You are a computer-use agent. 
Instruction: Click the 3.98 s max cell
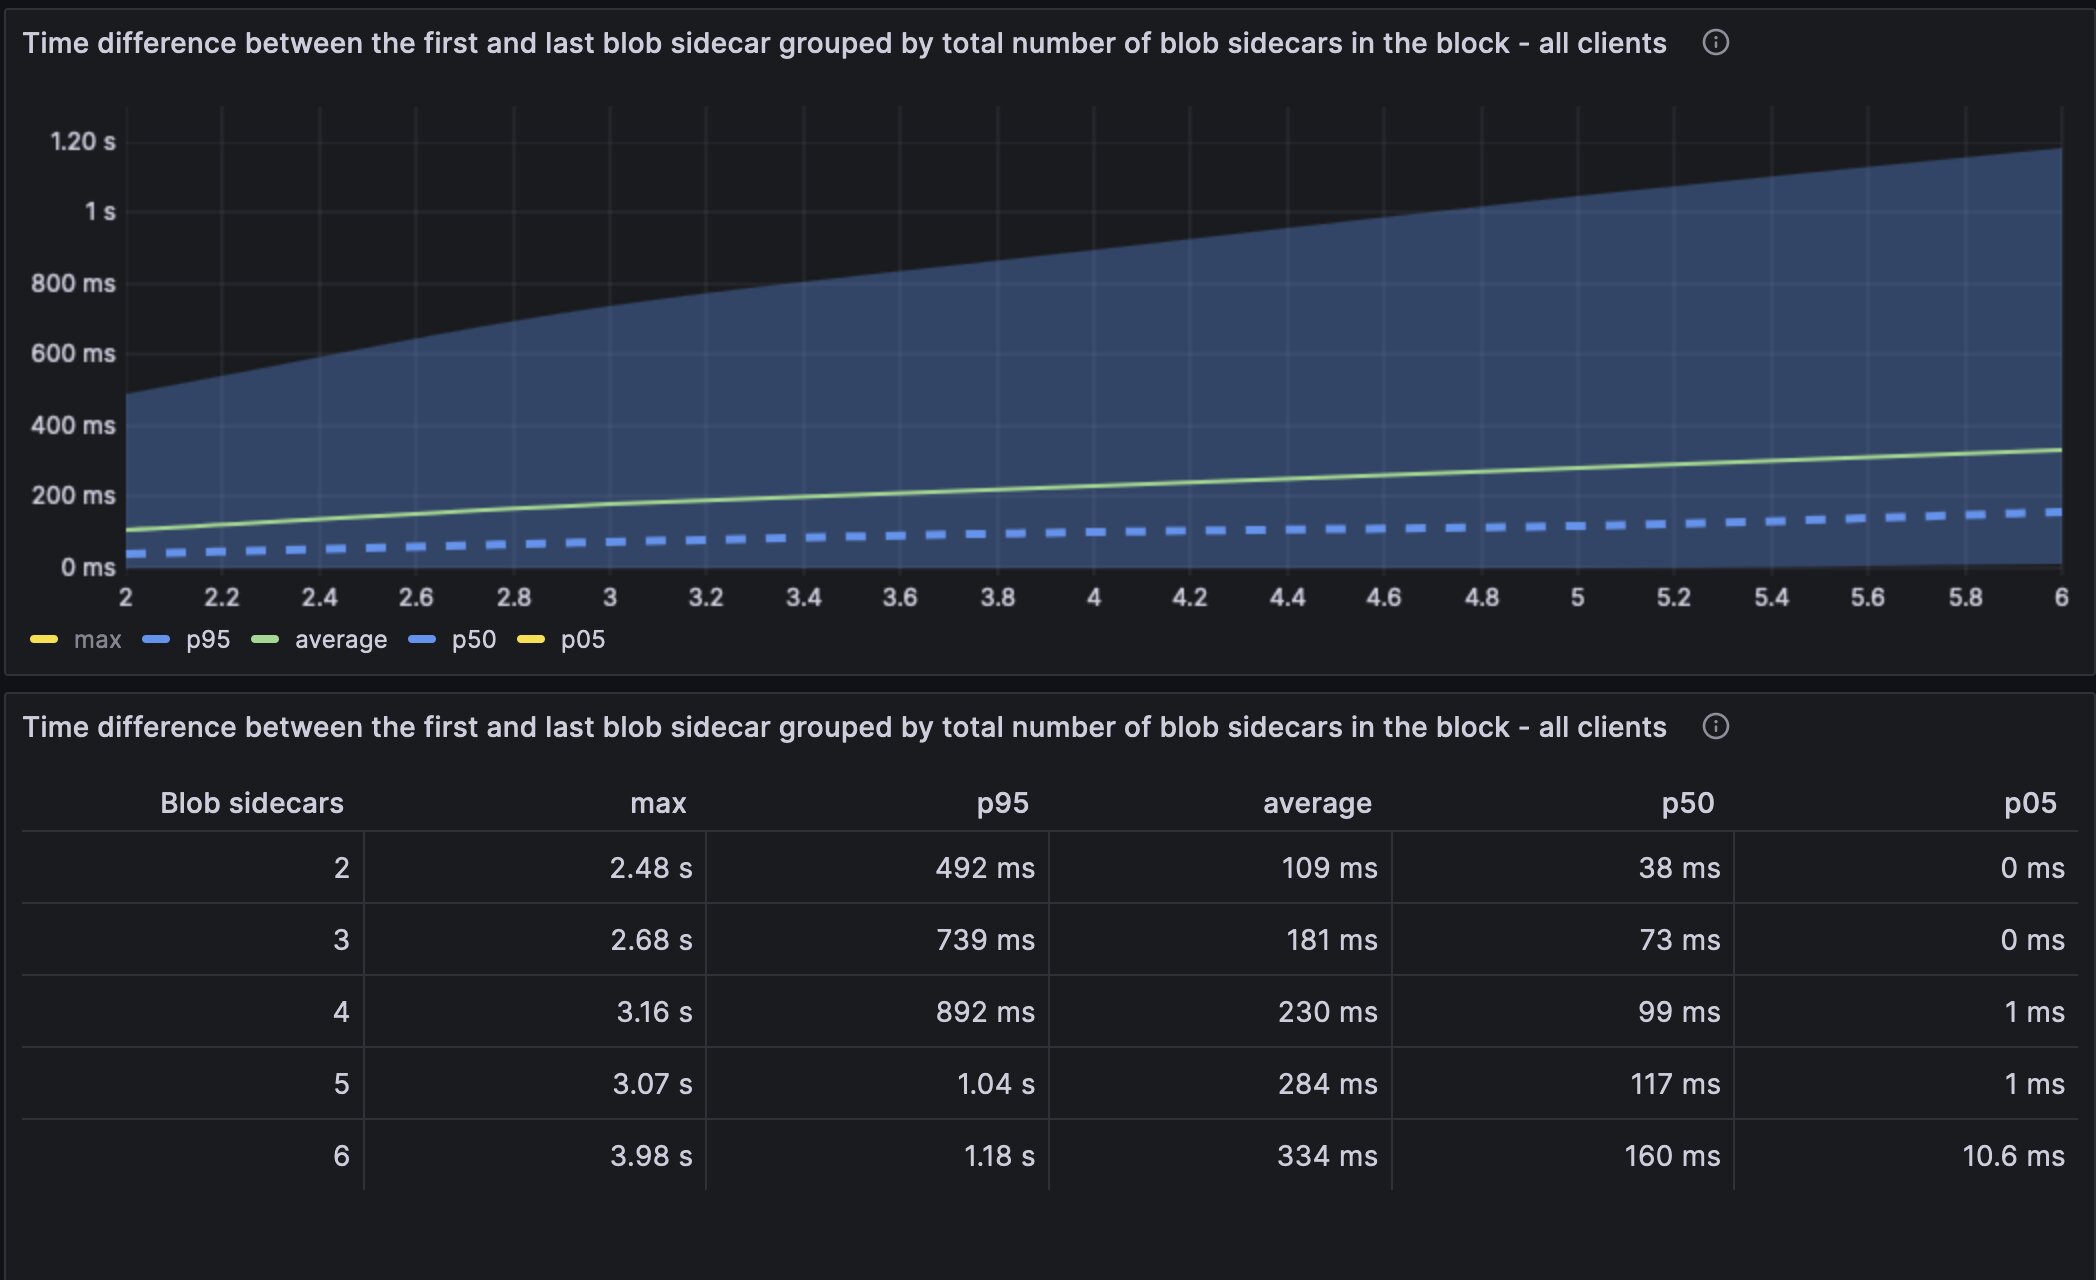651,1156
